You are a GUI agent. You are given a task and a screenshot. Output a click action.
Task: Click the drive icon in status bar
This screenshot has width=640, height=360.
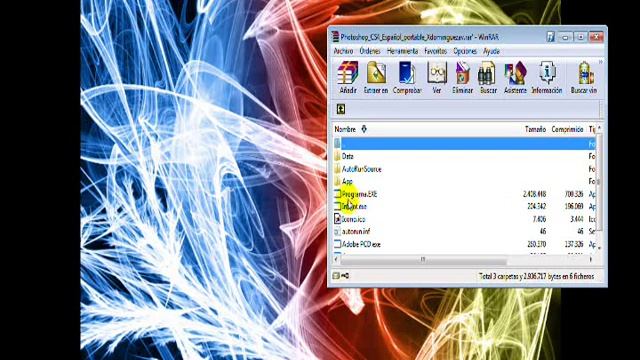pos(336,276)
